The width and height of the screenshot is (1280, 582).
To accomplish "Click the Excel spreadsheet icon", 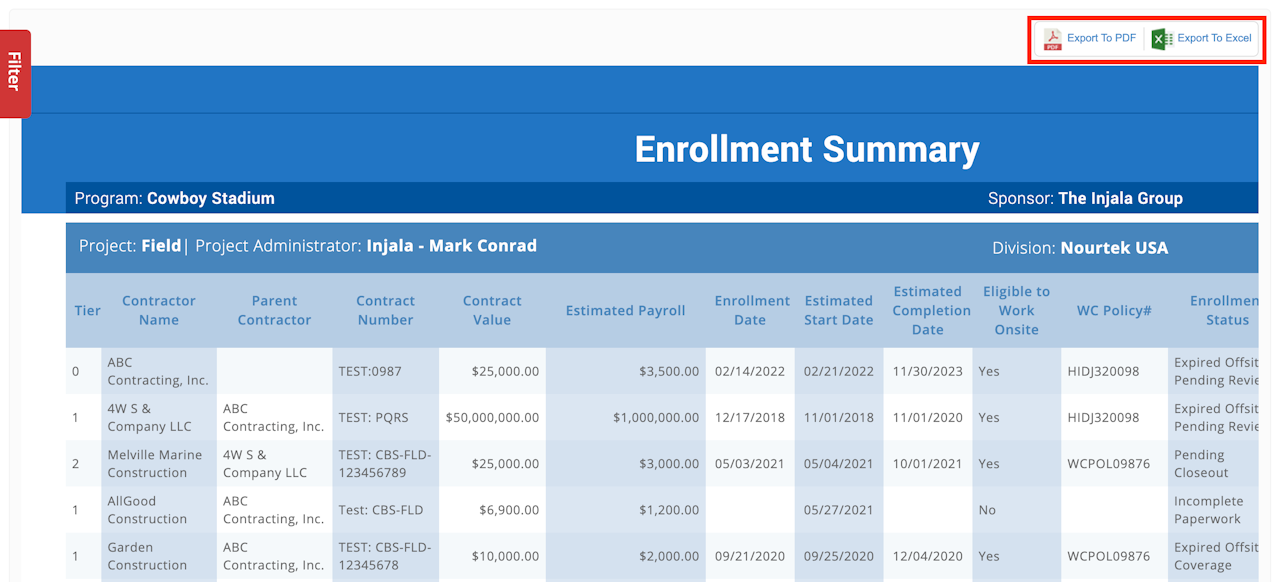I will tap(1161, 39).
